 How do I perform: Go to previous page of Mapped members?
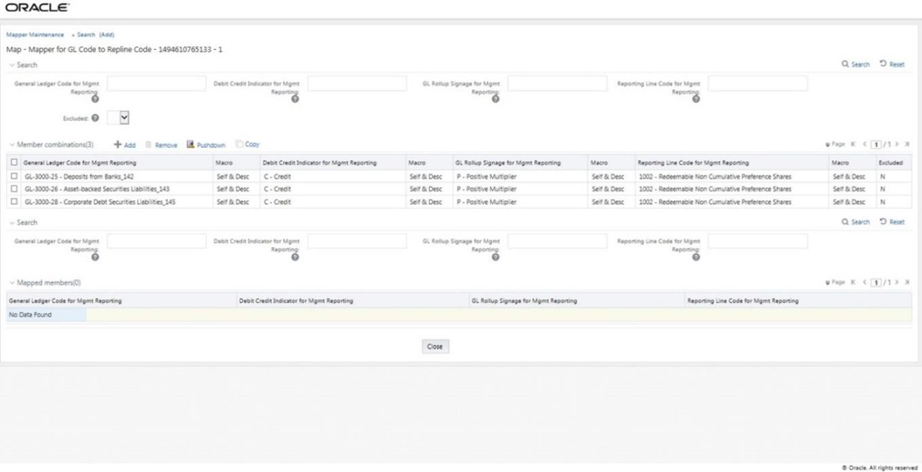[864, 282]
